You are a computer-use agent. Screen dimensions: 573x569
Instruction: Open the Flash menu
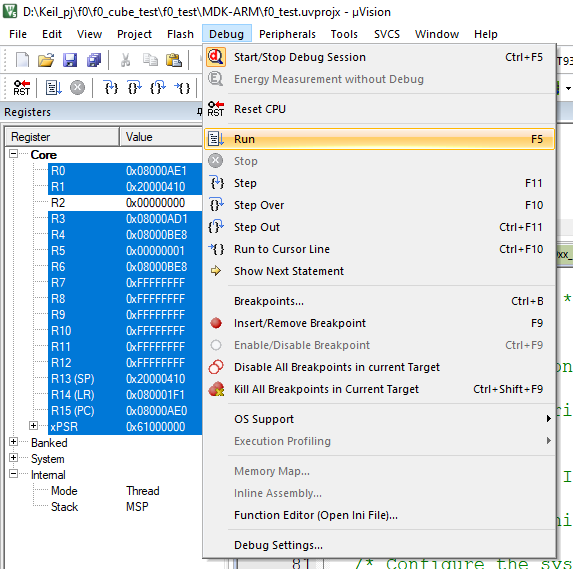[180, 34]
